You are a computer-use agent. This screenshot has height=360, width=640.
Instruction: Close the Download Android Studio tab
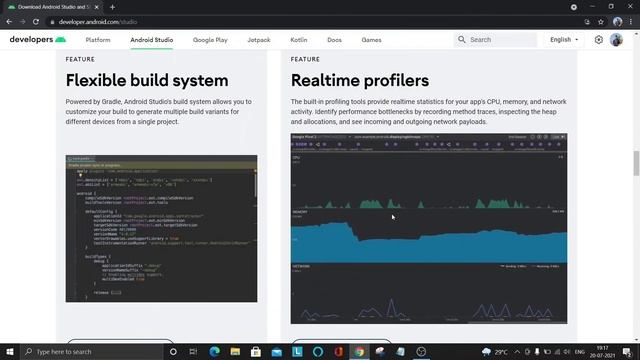coord(97,7)
